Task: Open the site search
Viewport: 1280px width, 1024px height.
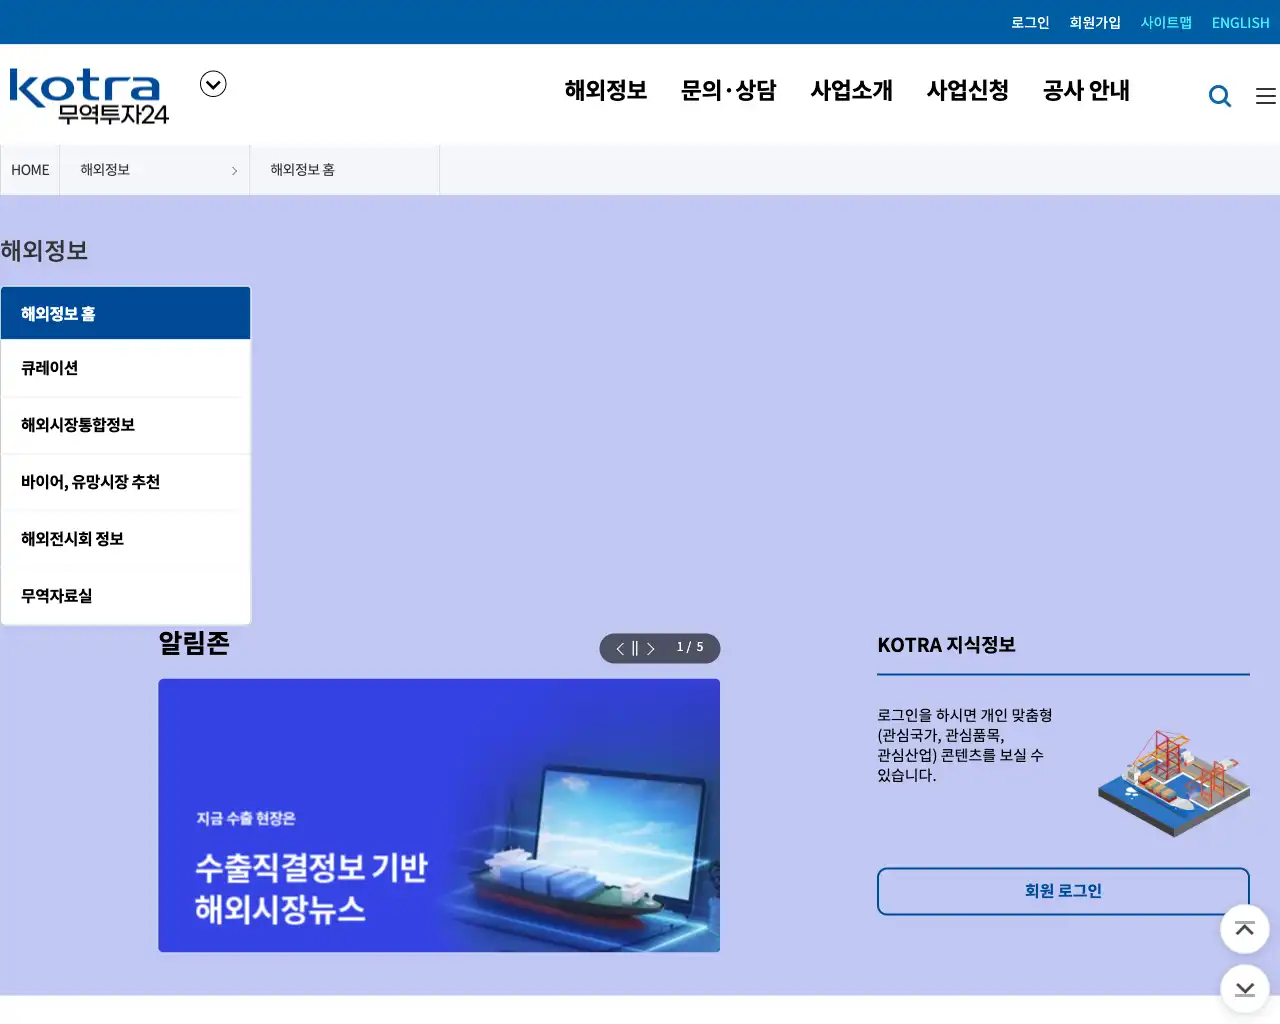Action: point(1220,95)
